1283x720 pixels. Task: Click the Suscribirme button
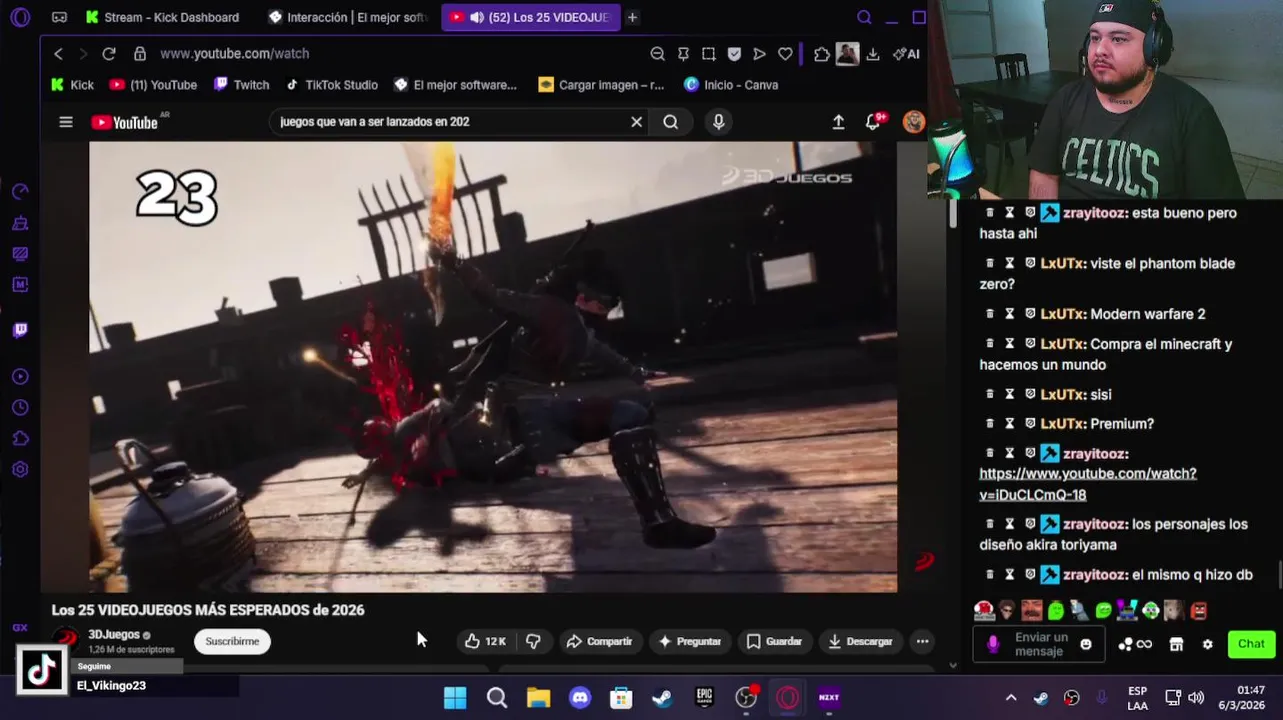(x=232, y=641)
